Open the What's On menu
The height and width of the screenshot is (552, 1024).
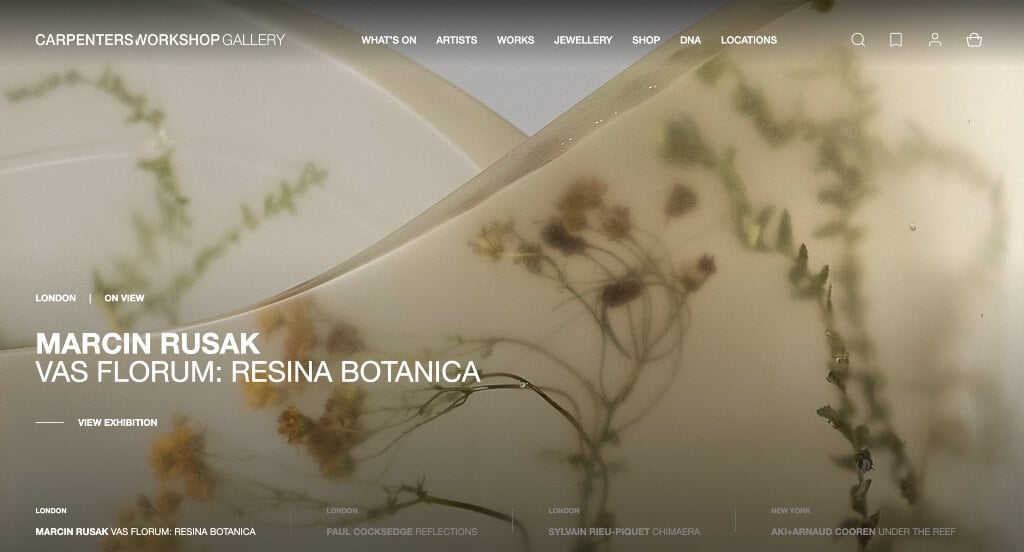pos(389,40)
